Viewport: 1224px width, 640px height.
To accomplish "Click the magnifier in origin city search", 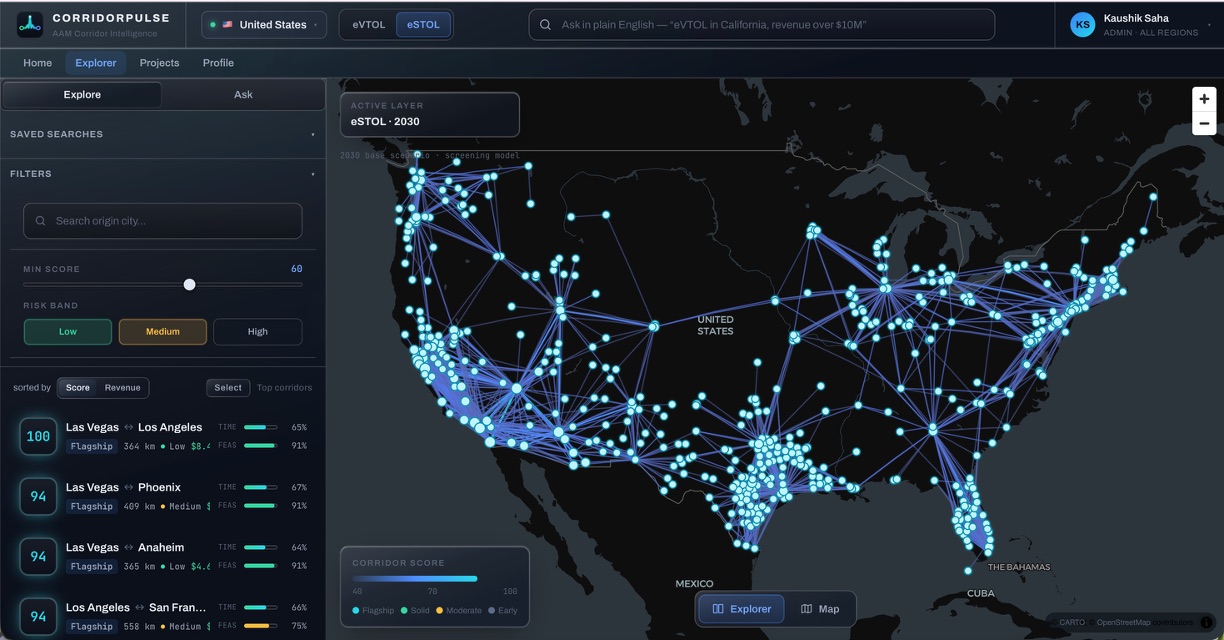I will [x=41, y=221].
